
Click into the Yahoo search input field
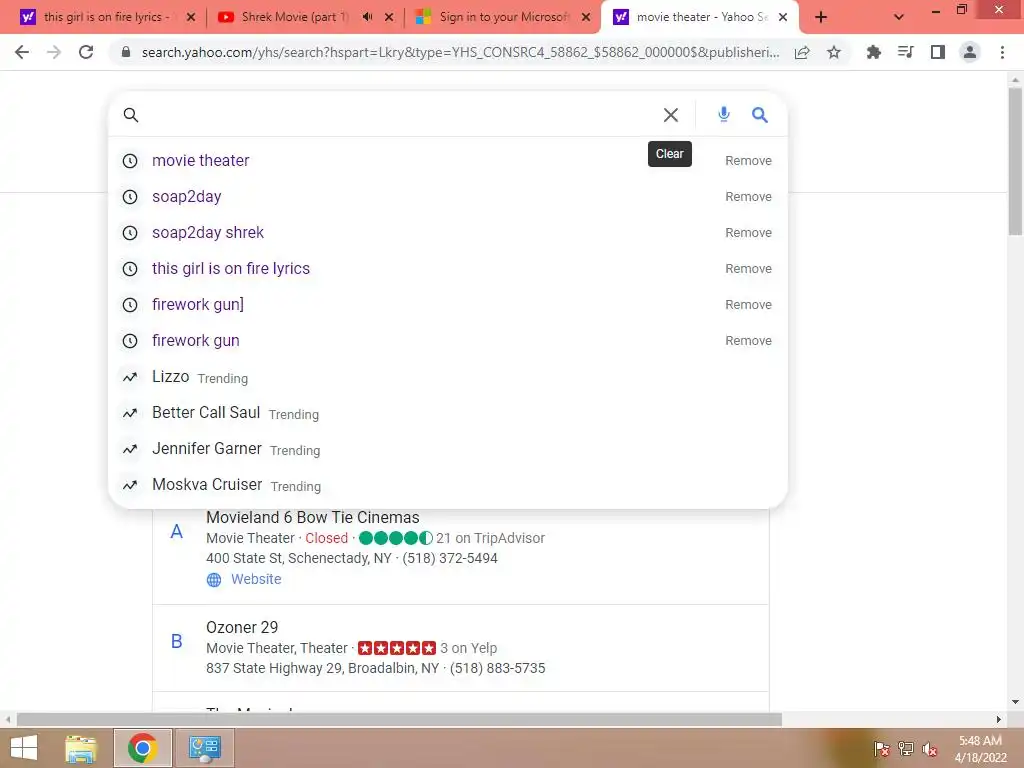[398, 115]
